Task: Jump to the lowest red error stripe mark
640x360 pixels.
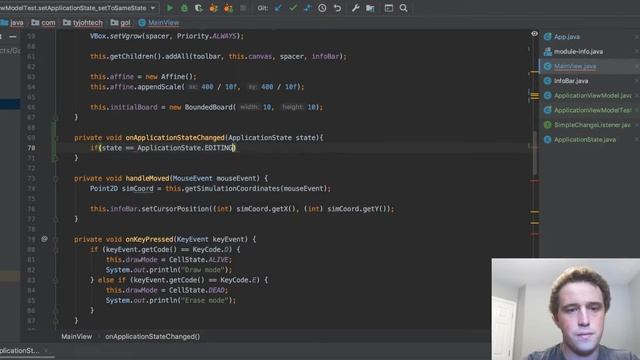Action: click(535, 234)
